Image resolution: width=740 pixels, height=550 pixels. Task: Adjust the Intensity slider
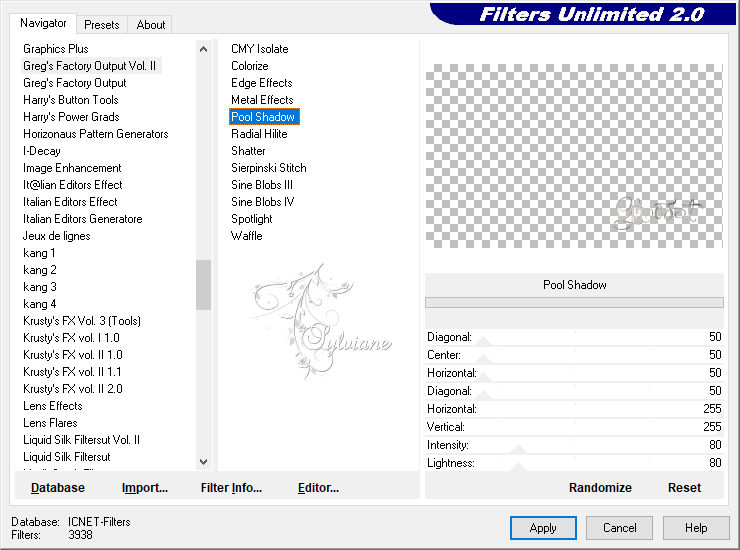click(x=574, y=445)
